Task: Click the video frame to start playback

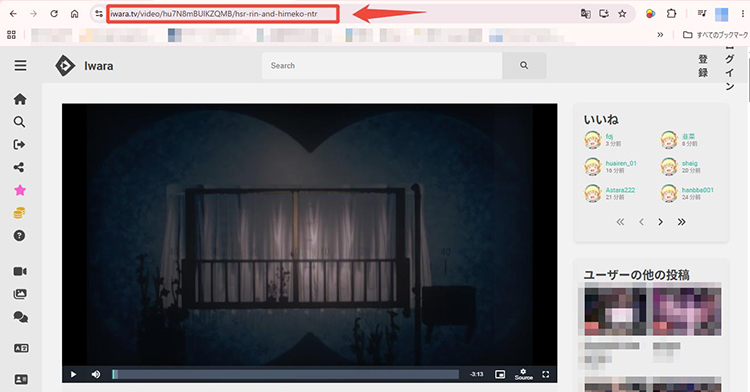Action: 309,235
